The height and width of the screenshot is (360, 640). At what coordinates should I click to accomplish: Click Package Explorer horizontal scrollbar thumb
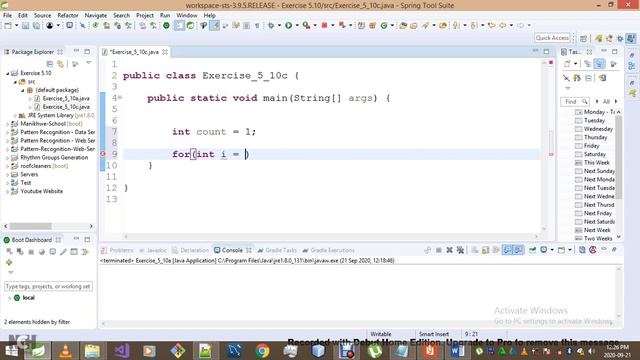(30, 226)
